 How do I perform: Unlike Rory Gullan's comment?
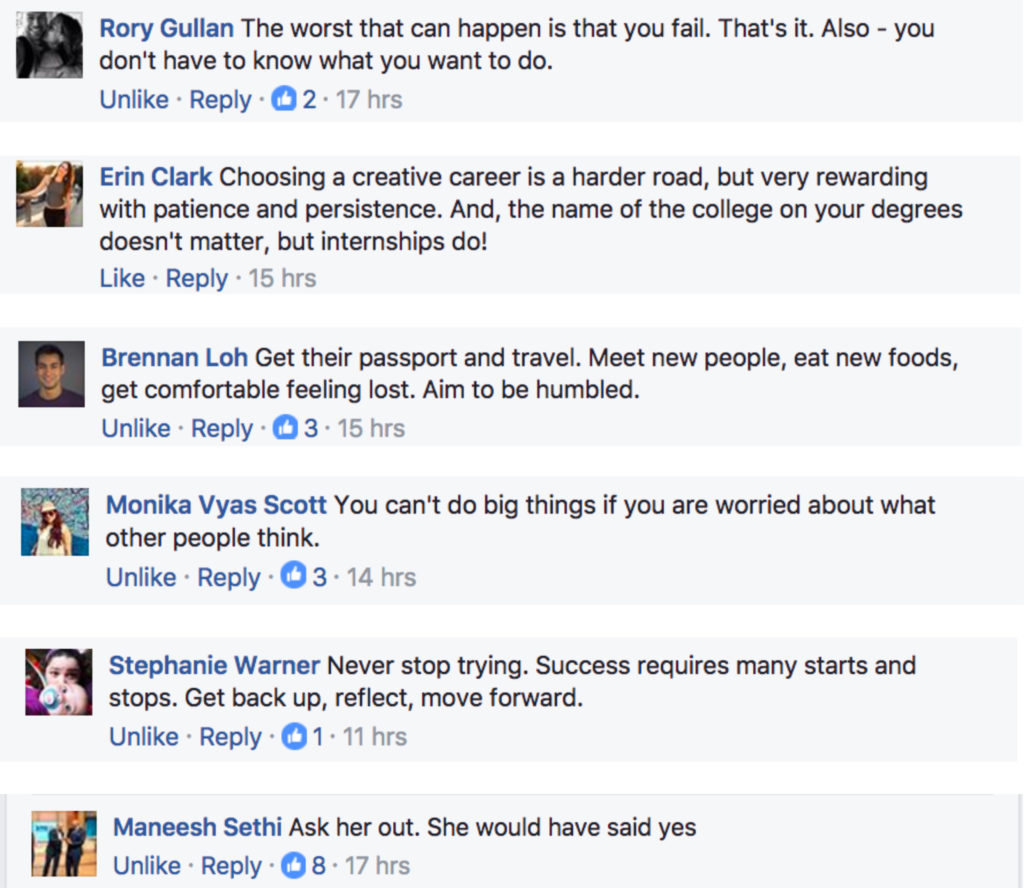pyautogui.click(x=136, y=99)
